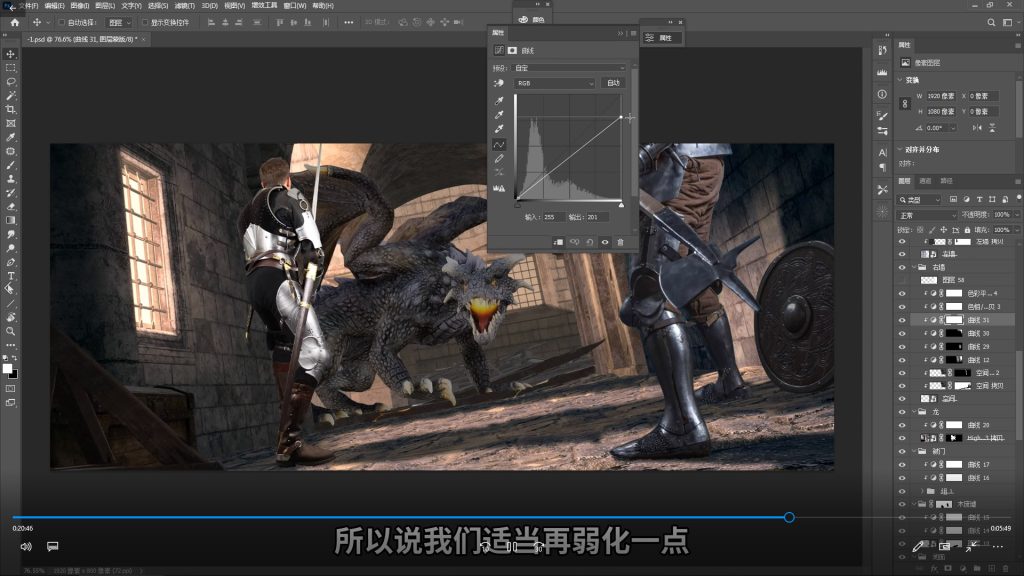1024x576 pixels.
Task: Open the 正常 blend mode dropdown
Action: tap(926, 215)
